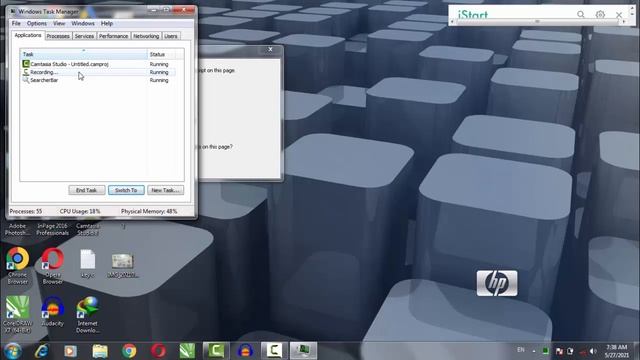Select the Applications tab
640x360 pixels.
[28, 35]
